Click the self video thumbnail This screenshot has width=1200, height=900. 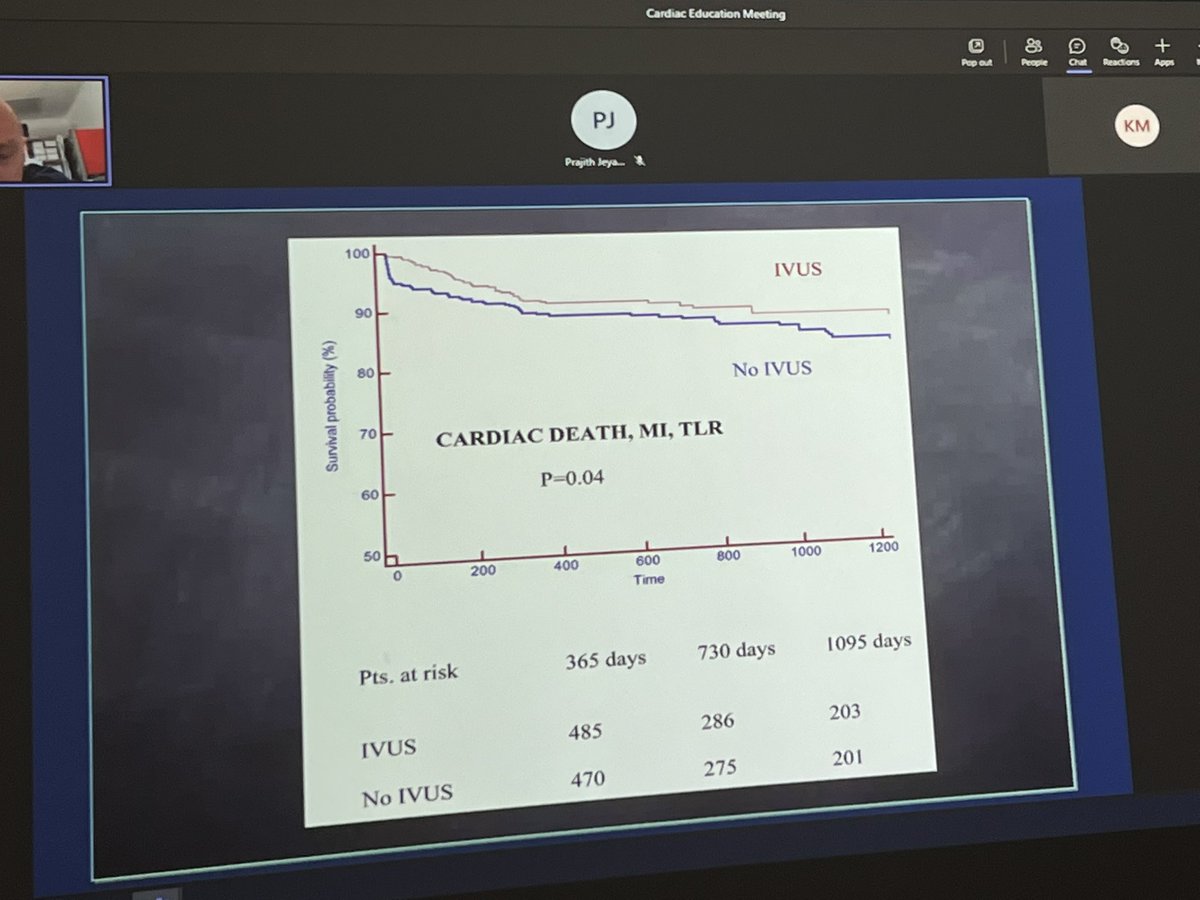point(54,131)
